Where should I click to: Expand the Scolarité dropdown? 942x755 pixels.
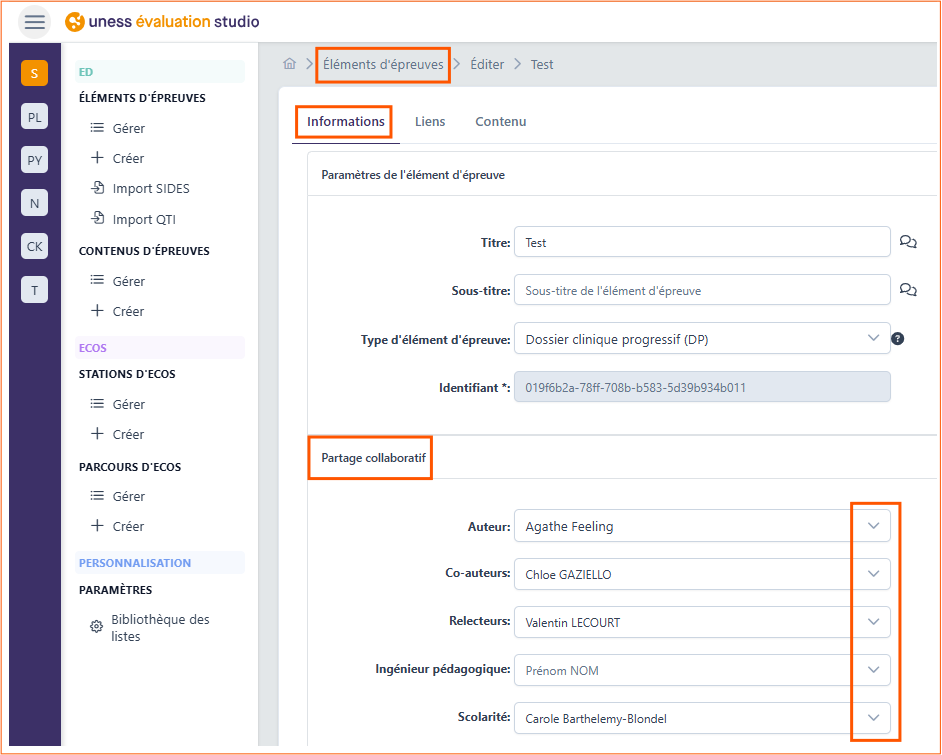(702, 718)
